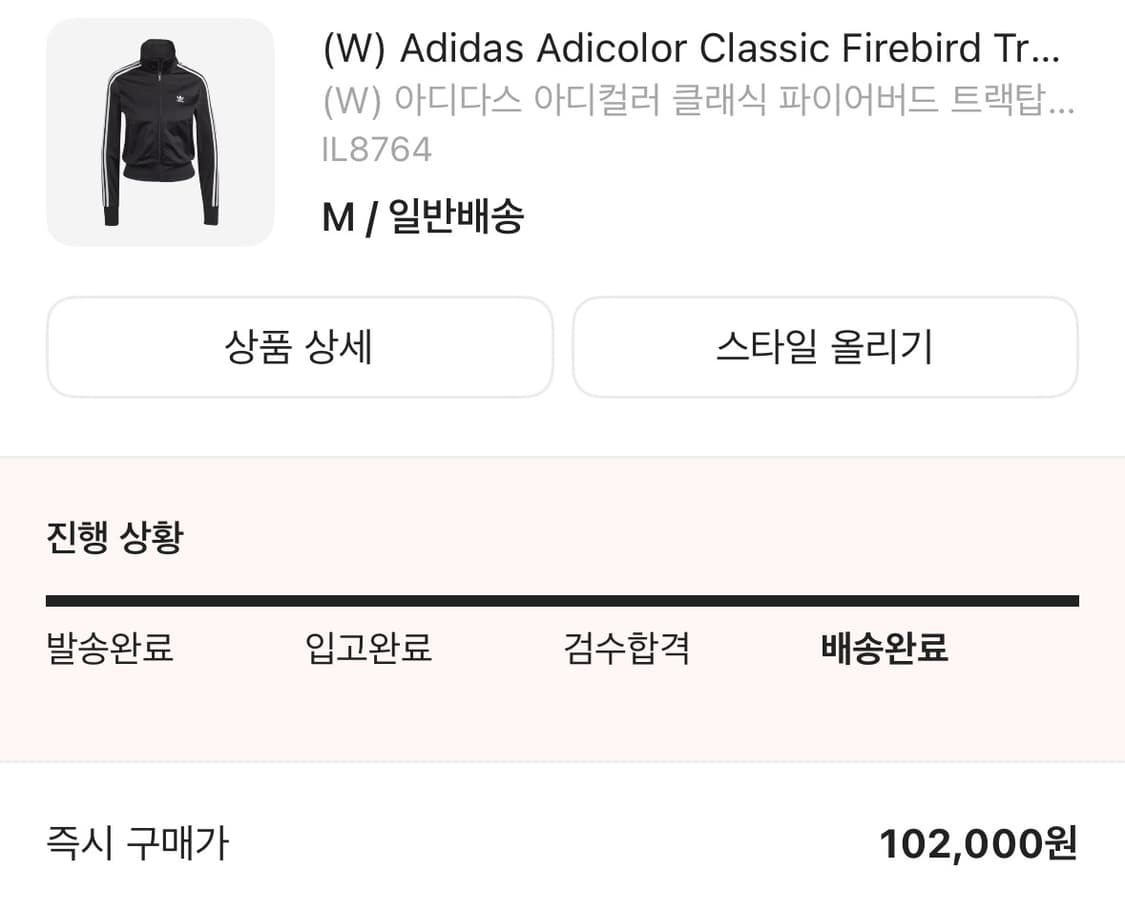Image resolution: width=1125 pixels, height=907 pixels.
Task: Click the model number IL8764
Action: click(376, 149)
